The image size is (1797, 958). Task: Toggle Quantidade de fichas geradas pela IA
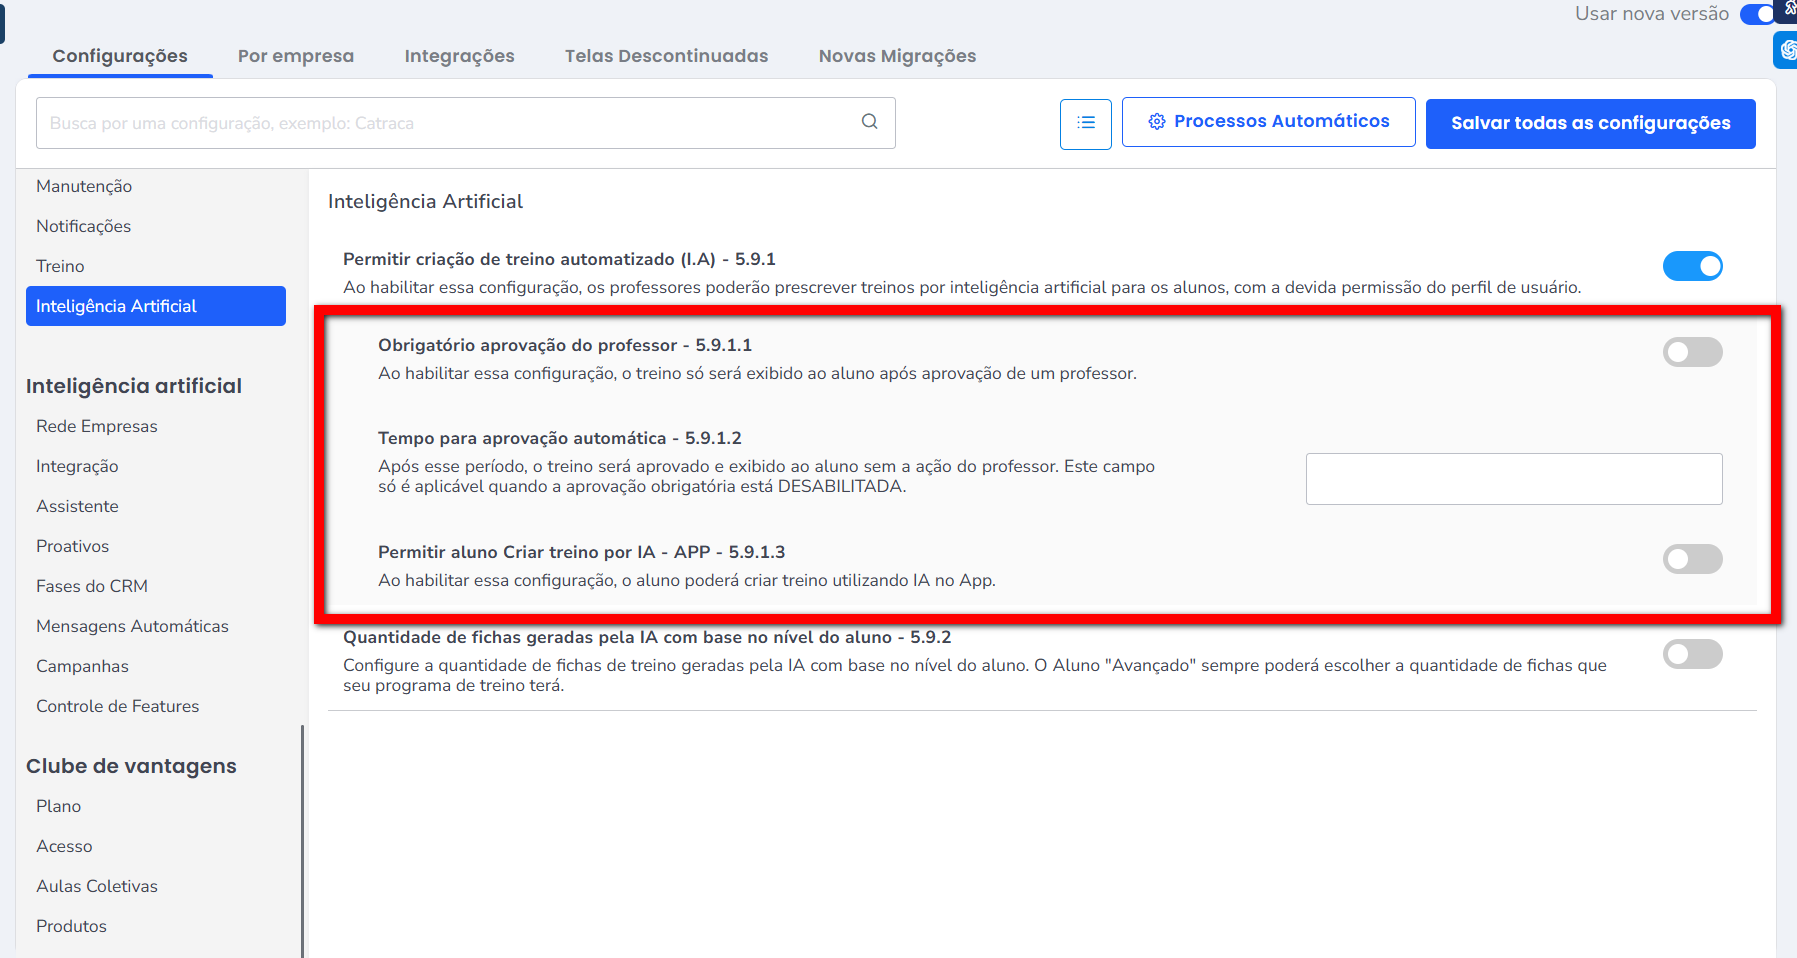[1691, 654]
